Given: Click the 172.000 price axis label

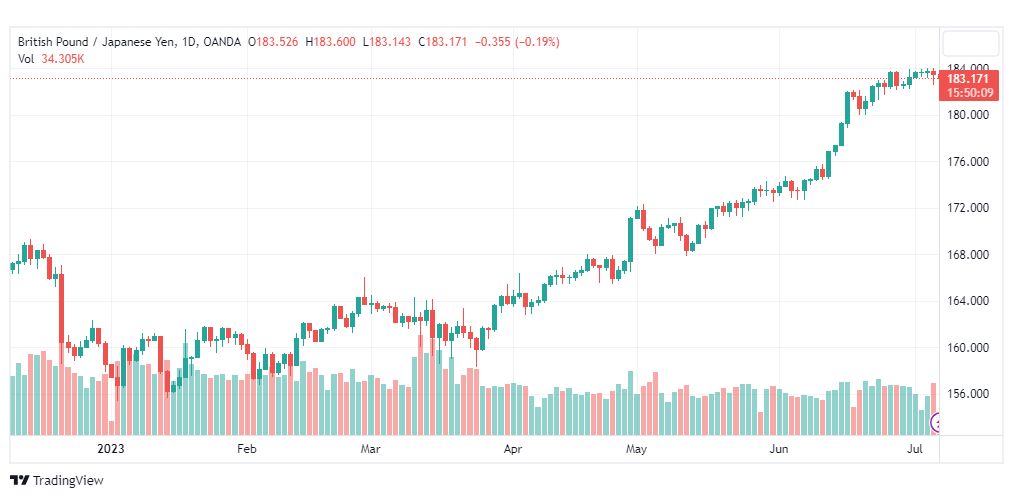Looking at the screenshot, I should tap(969, 208).
